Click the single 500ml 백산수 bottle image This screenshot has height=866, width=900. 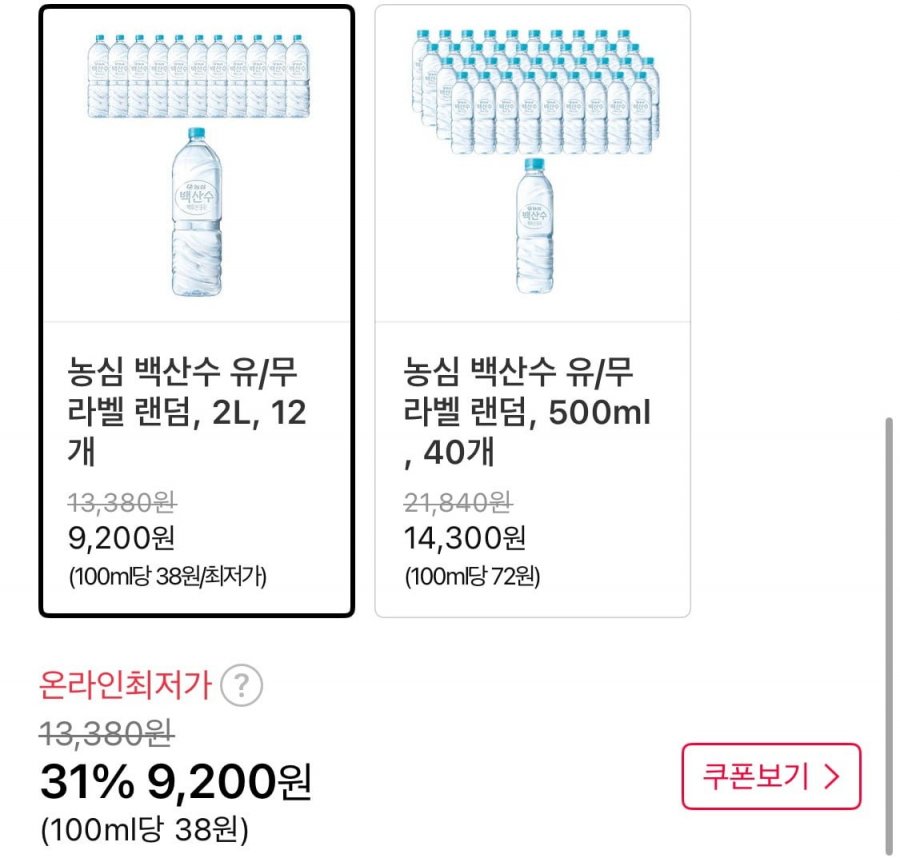[533, 226]
